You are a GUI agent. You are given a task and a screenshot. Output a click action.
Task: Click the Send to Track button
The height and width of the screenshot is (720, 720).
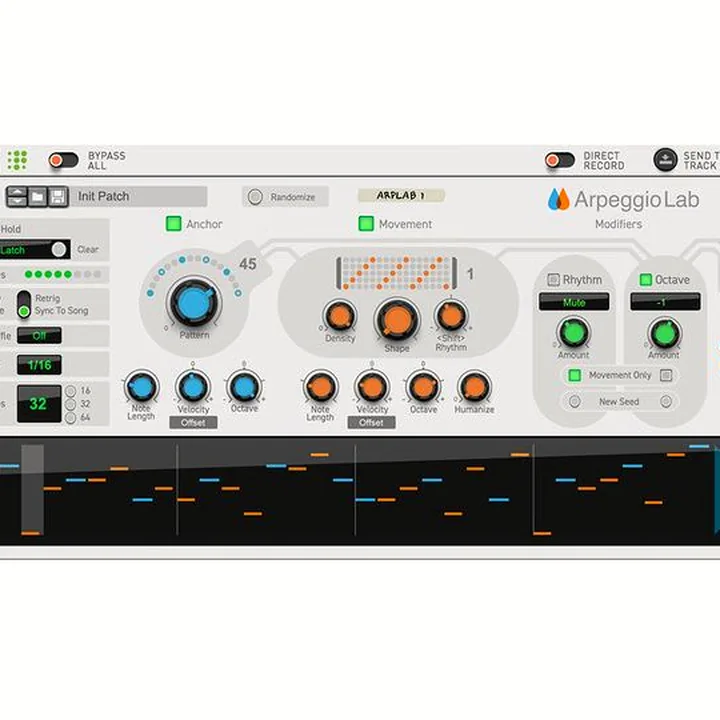click(665, 160)
